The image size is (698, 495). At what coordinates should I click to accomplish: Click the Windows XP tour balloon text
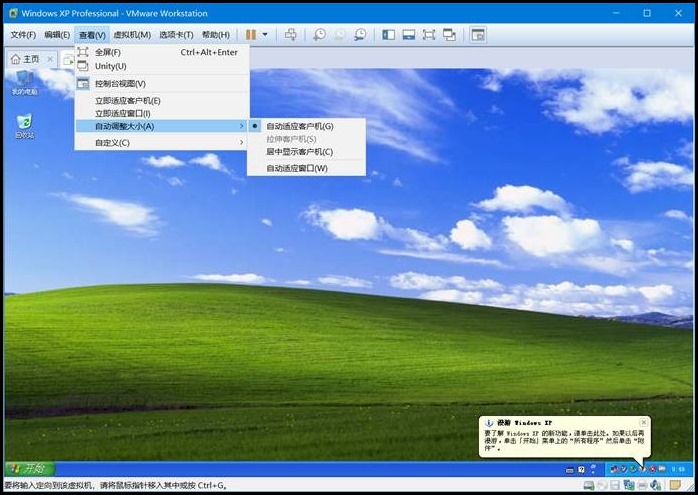pyautogui.click(x=564, y=440)
